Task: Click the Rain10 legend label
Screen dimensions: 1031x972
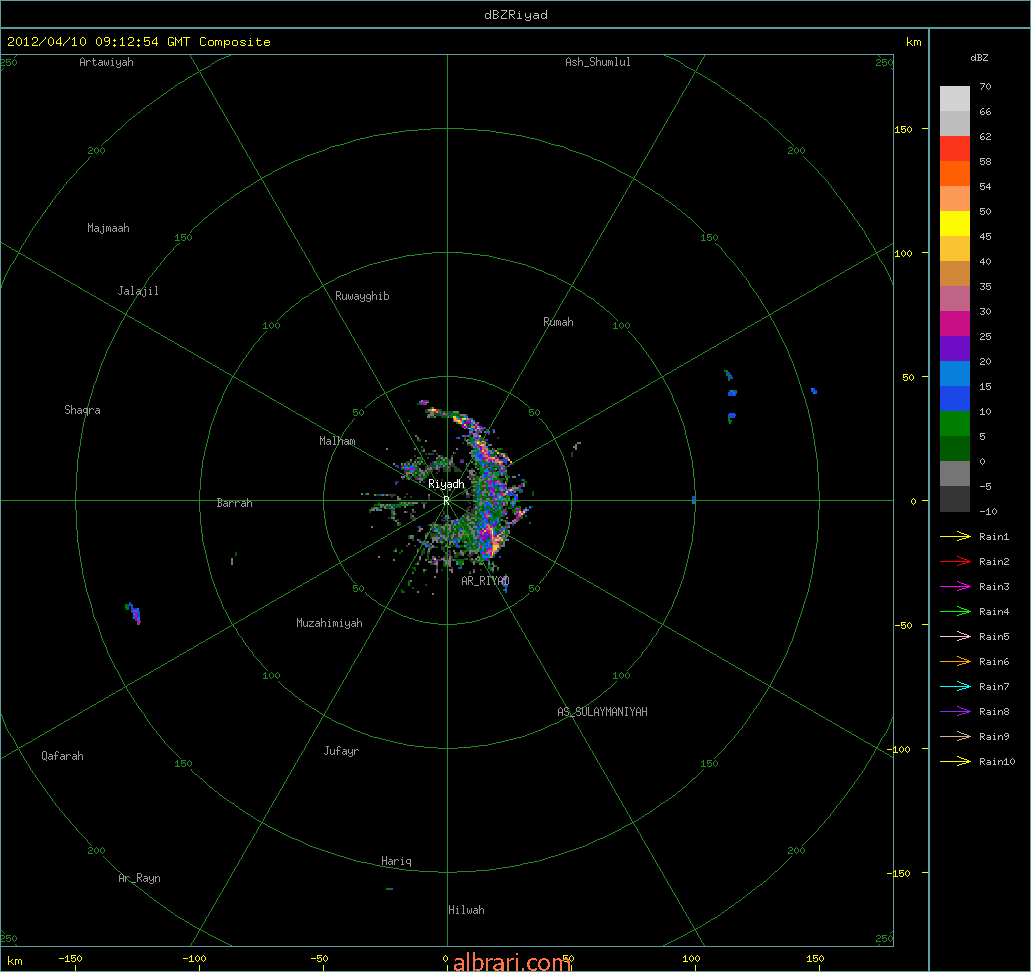Action: pyautogui.click(x=997, y=762)
